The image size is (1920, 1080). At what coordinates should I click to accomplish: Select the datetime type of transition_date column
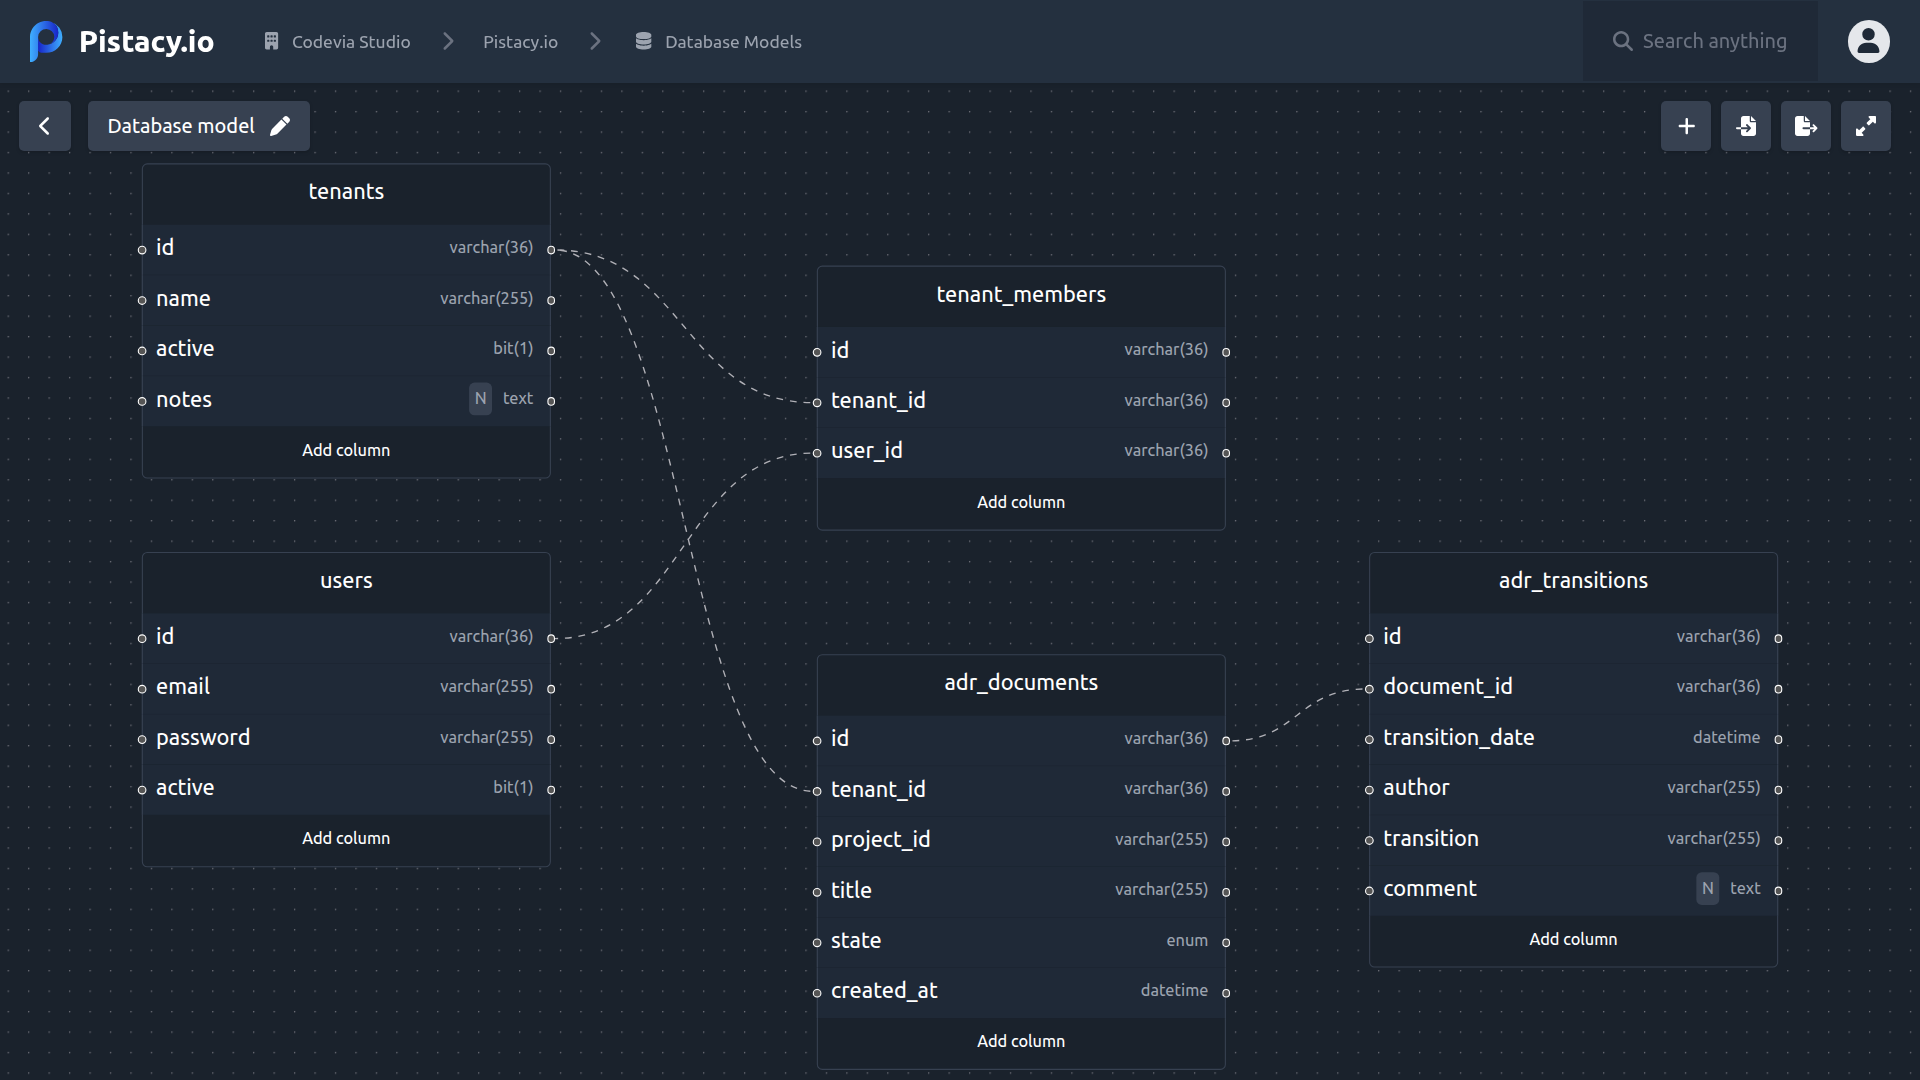(1725, 737)
